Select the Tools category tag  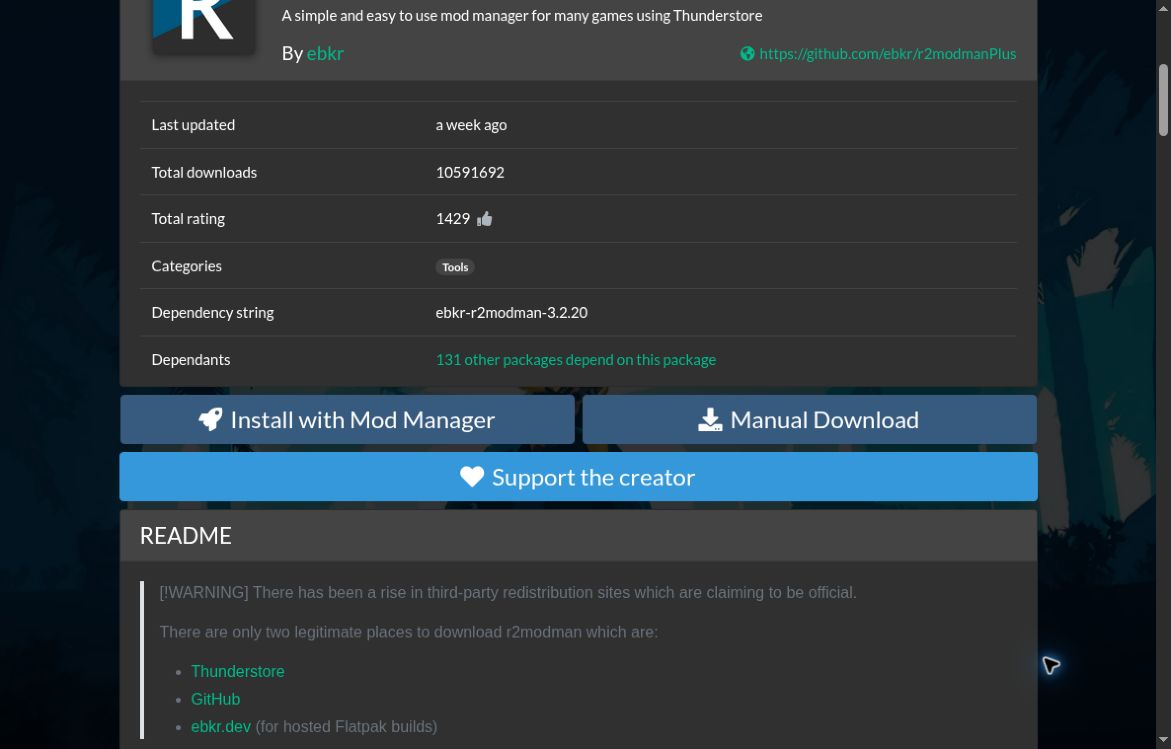pyautogui.click(x=455, y=267)
